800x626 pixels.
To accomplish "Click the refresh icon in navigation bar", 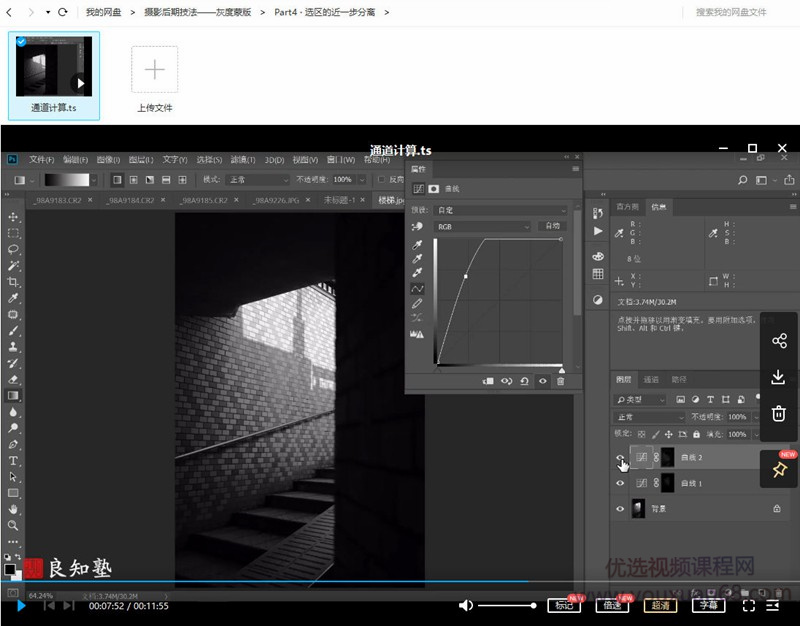I will click(63, 12).
